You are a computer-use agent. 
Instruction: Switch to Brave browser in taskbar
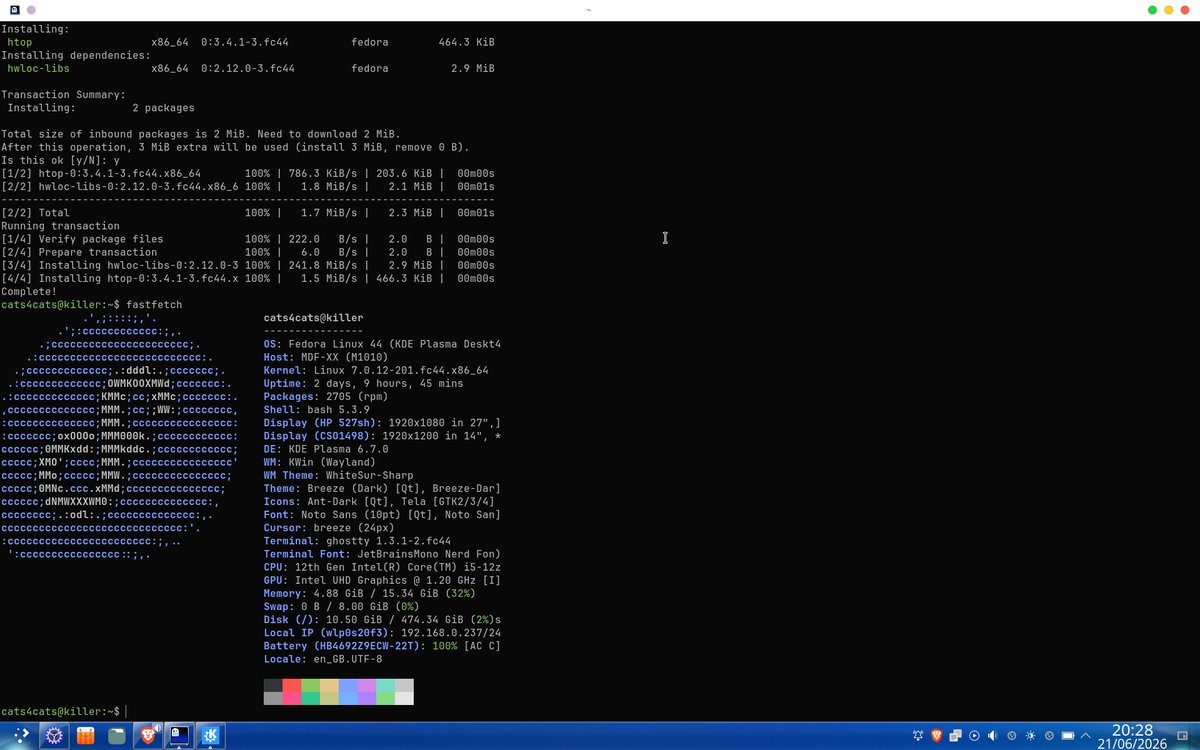pos(149,736)
